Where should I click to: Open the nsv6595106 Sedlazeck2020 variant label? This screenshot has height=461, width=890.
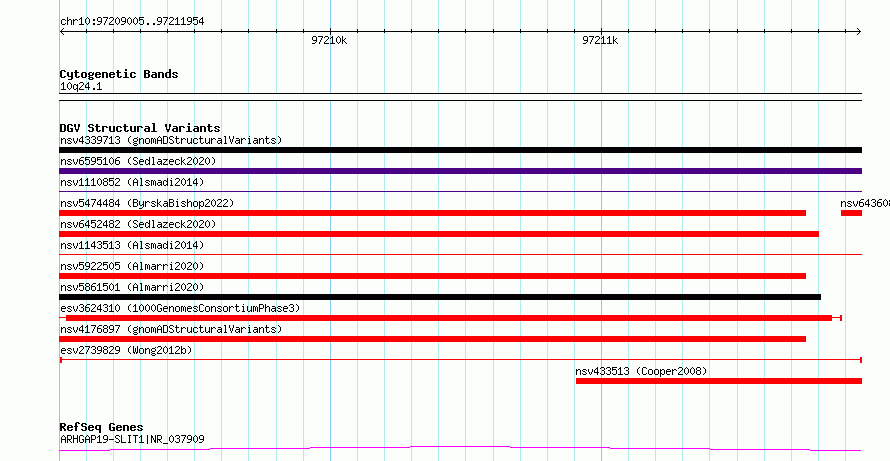(x=138, y=161)
